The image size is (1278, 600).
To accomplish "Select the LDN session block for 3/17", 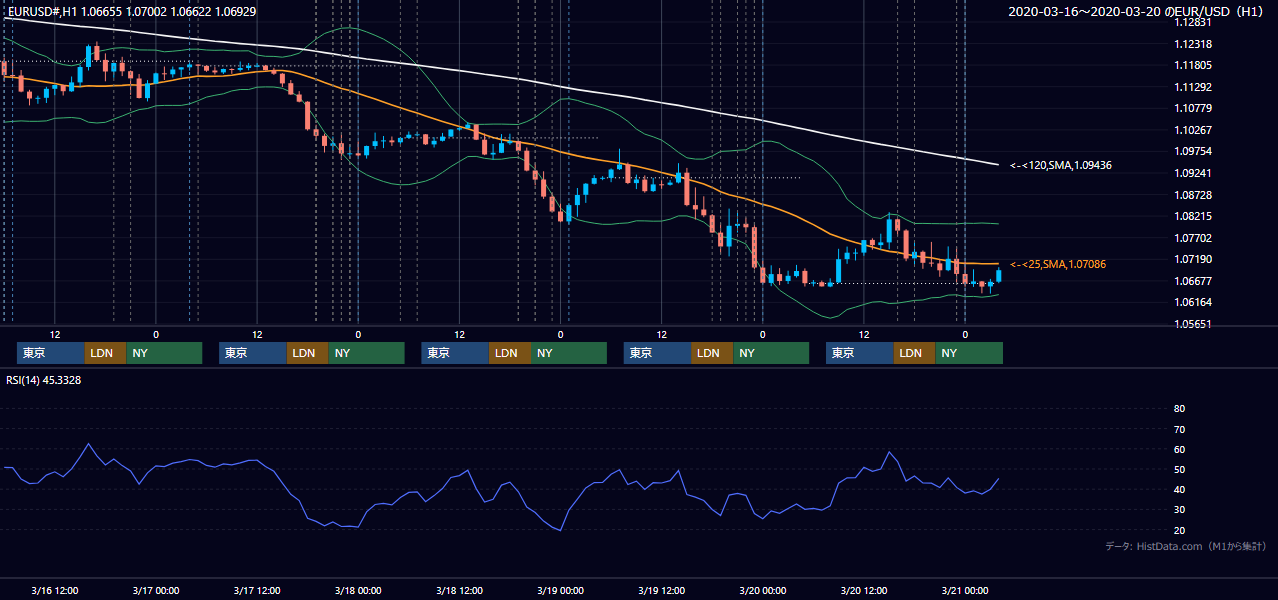I will (x=307, y=353).
